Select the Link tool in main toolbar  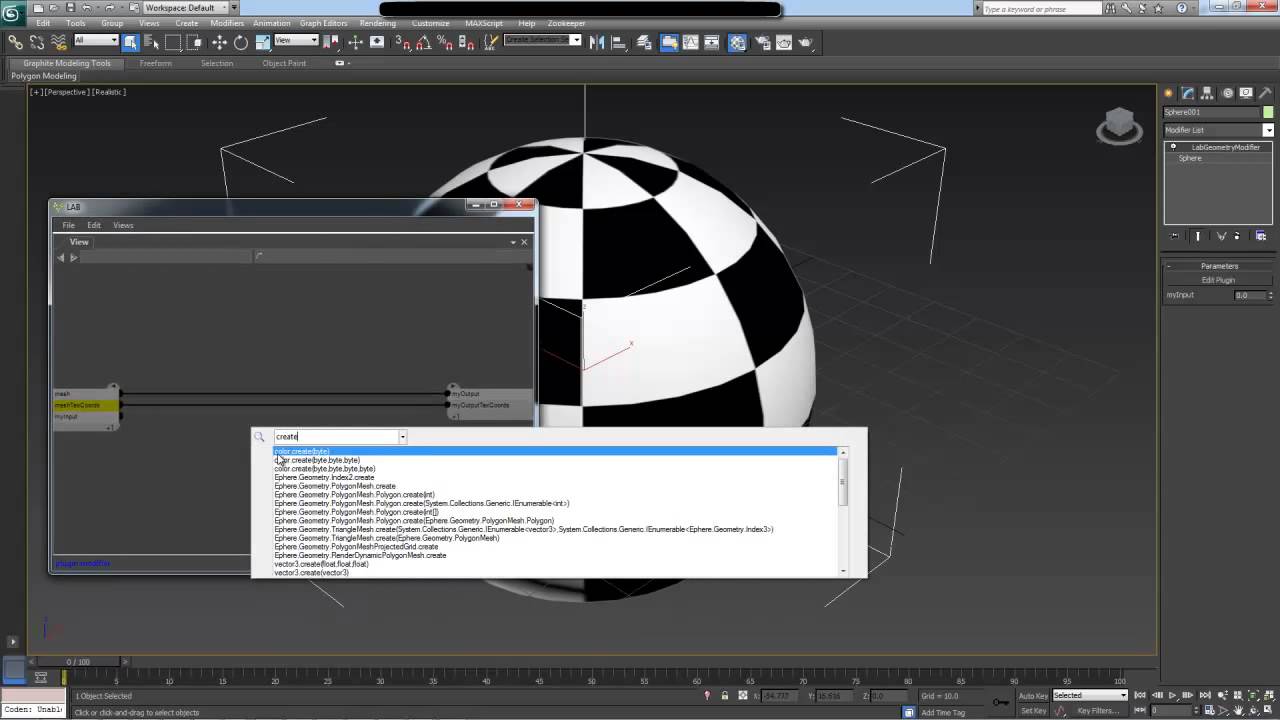15,42
